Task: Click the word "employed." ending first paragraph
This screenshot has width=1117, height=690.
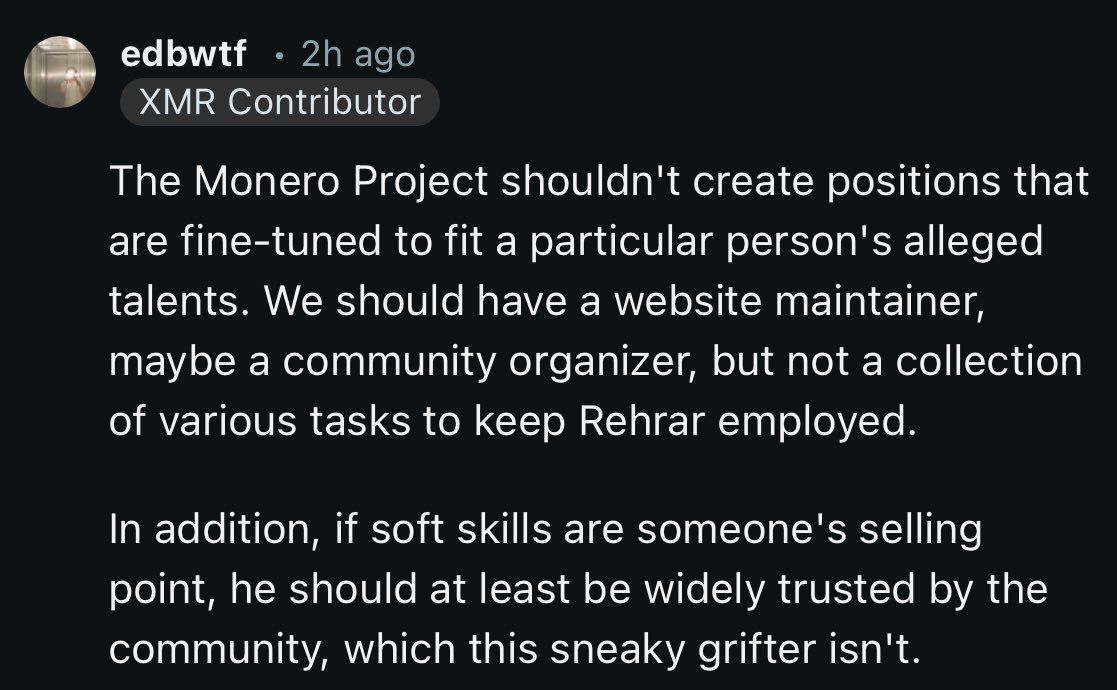Action: 816,423
